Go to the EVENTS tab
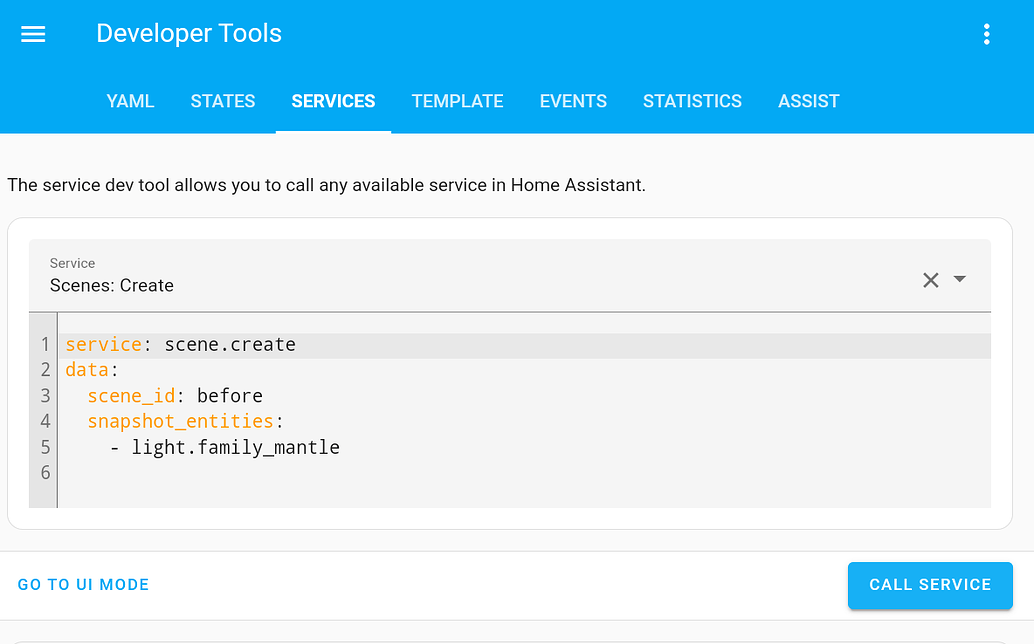This screenshot has width=1034, height=644. click(x=573, y=101)
